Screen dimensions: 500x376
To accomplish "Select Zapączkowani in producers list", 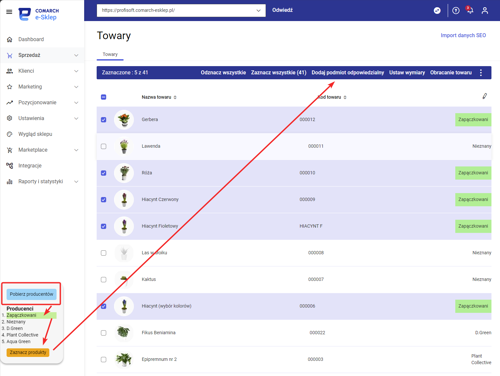I will pyautogui.click(x=21, y=315).
